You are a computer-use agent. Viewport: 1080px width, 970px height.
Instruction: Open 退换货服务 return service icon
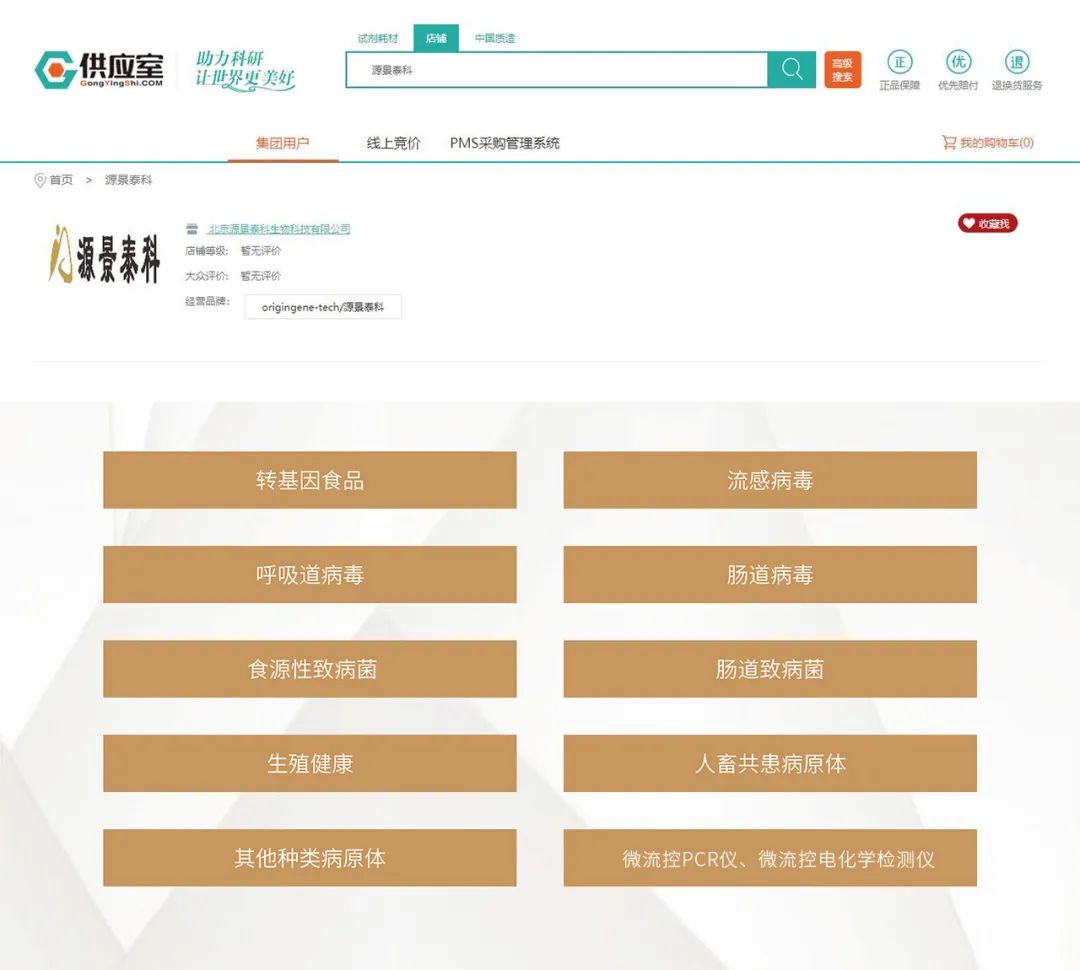click(x=1017, y=70)
